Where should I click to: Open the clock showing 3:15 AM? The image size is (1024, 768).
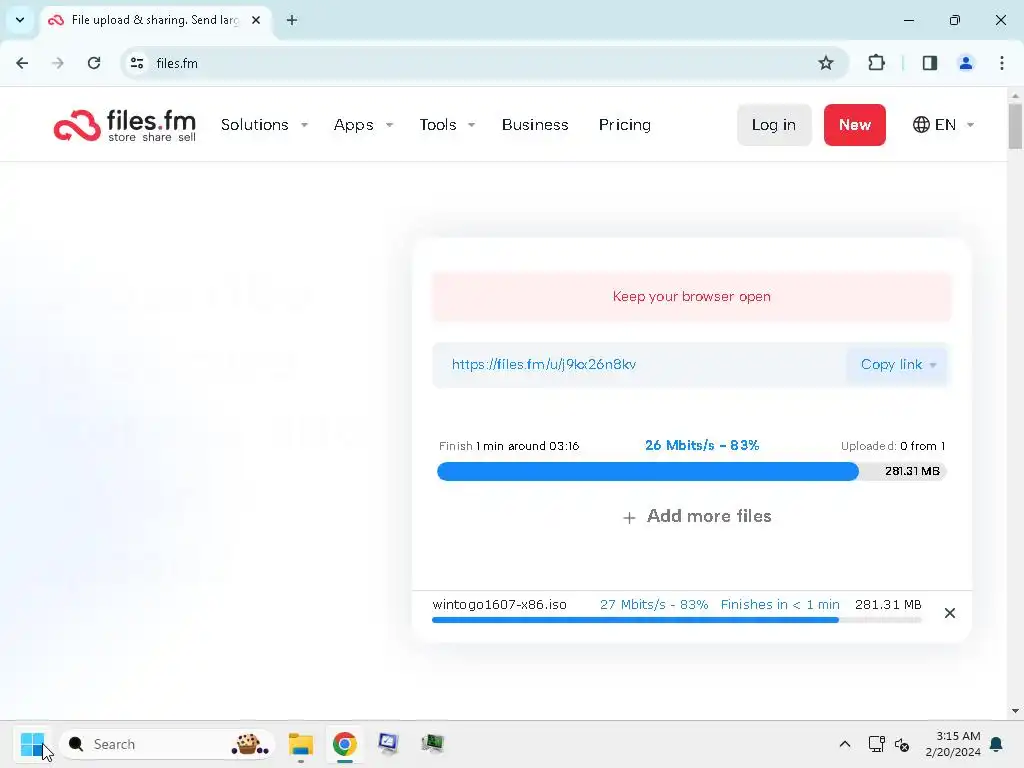coord(953,744)
